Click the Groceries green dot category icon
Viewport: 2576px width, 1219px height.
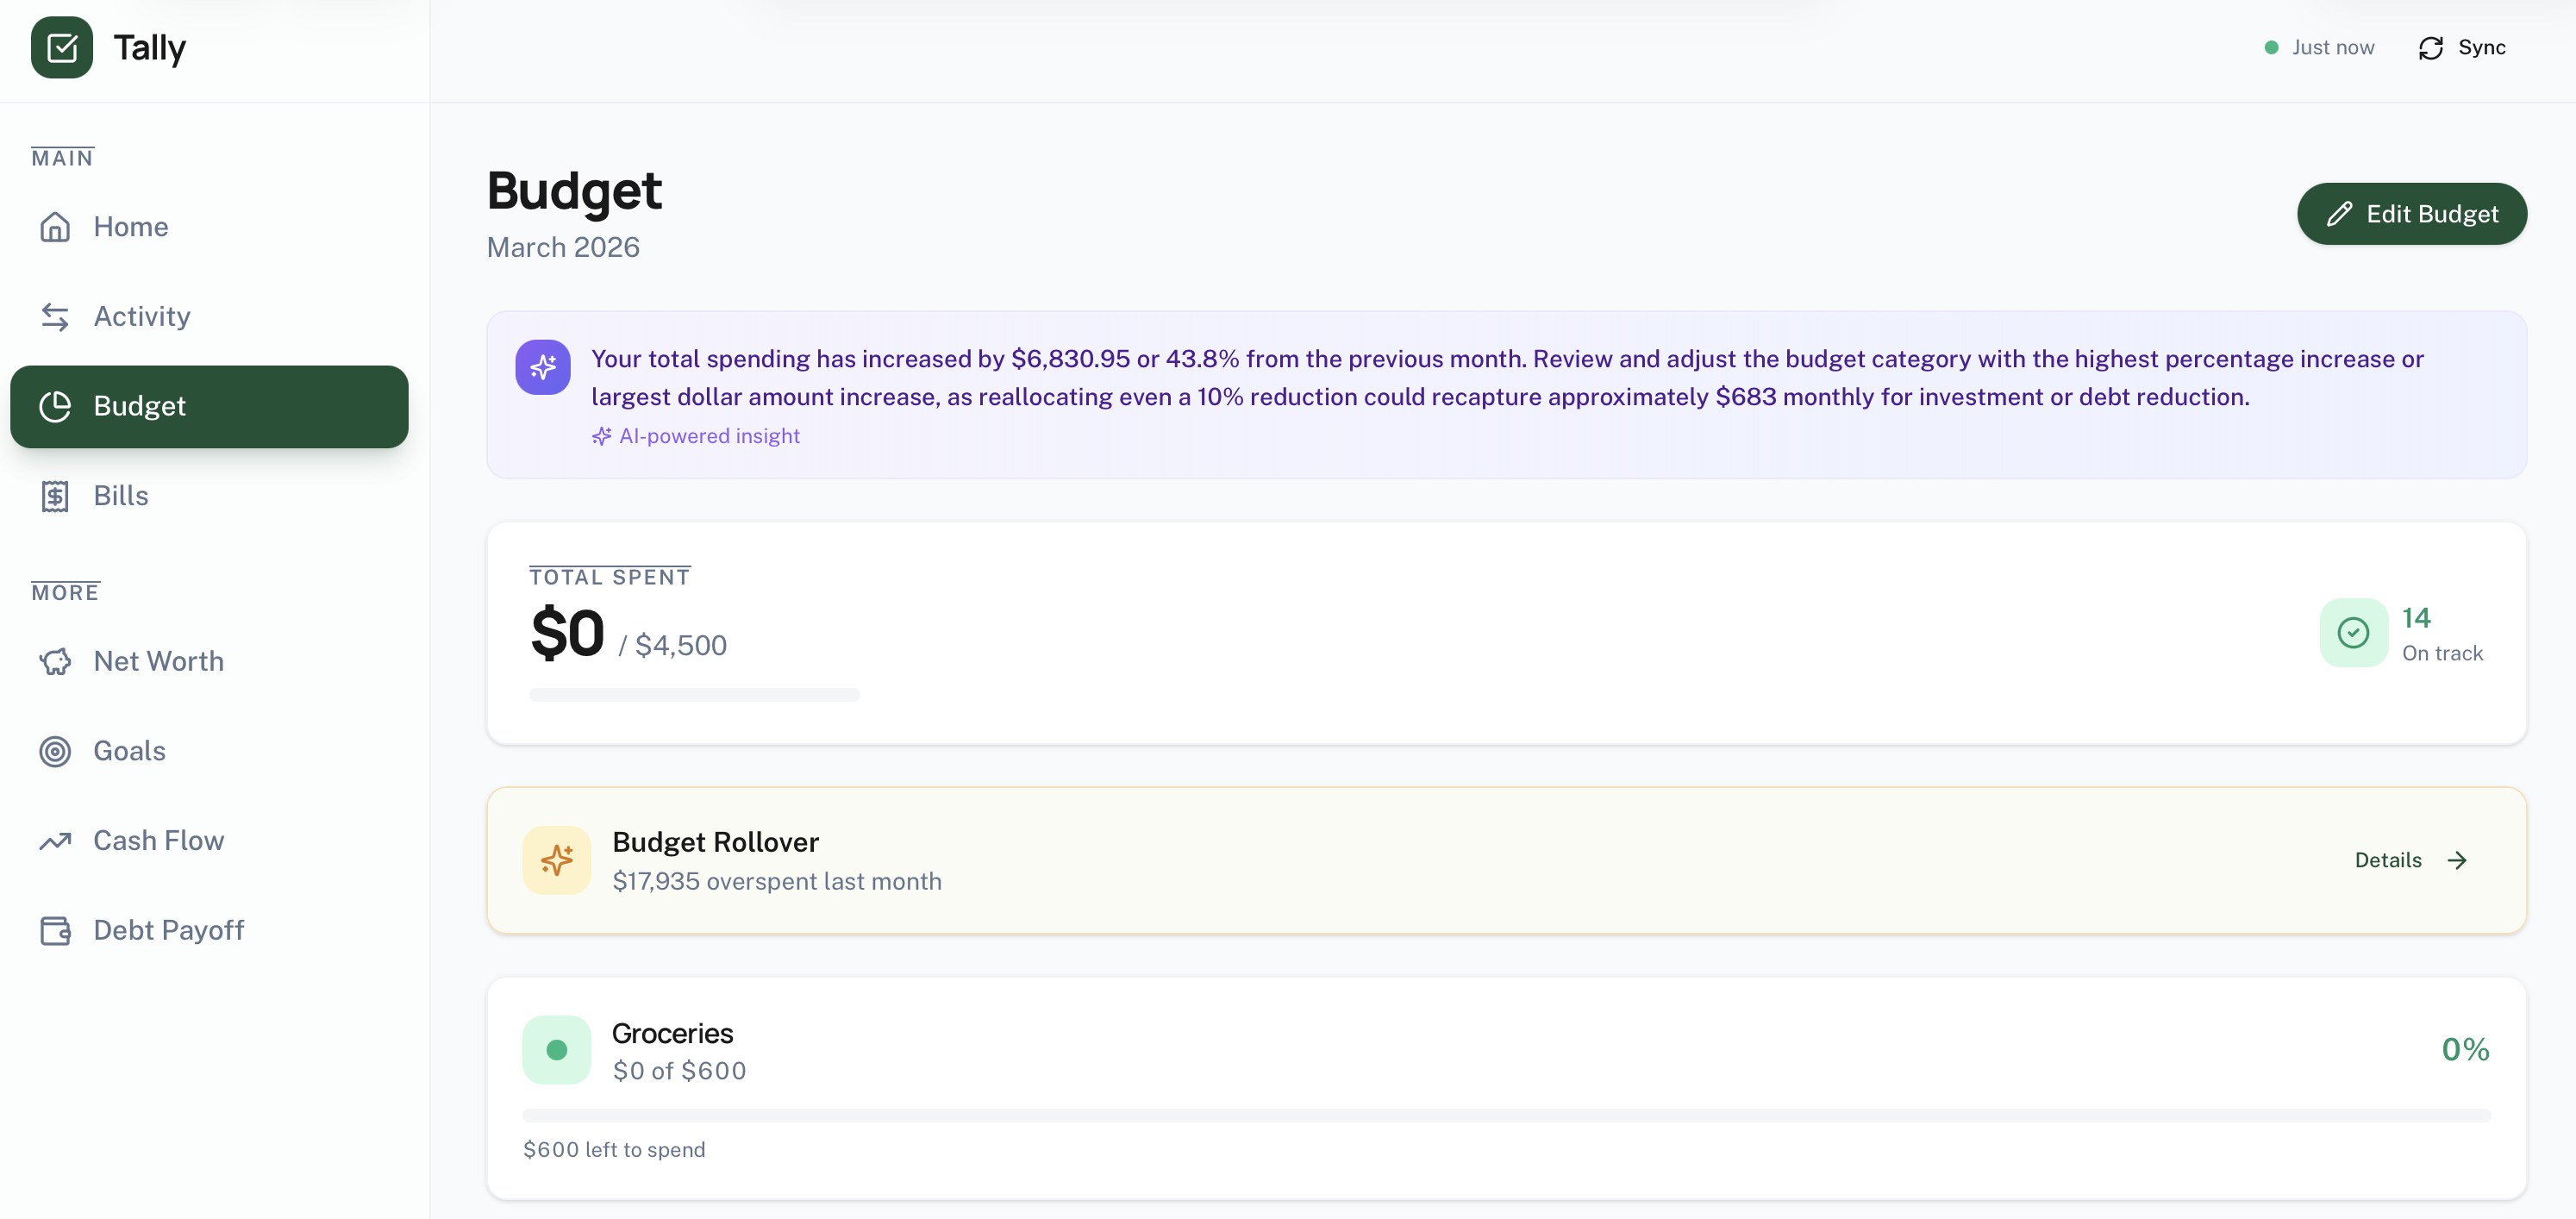click(557, 1050)
